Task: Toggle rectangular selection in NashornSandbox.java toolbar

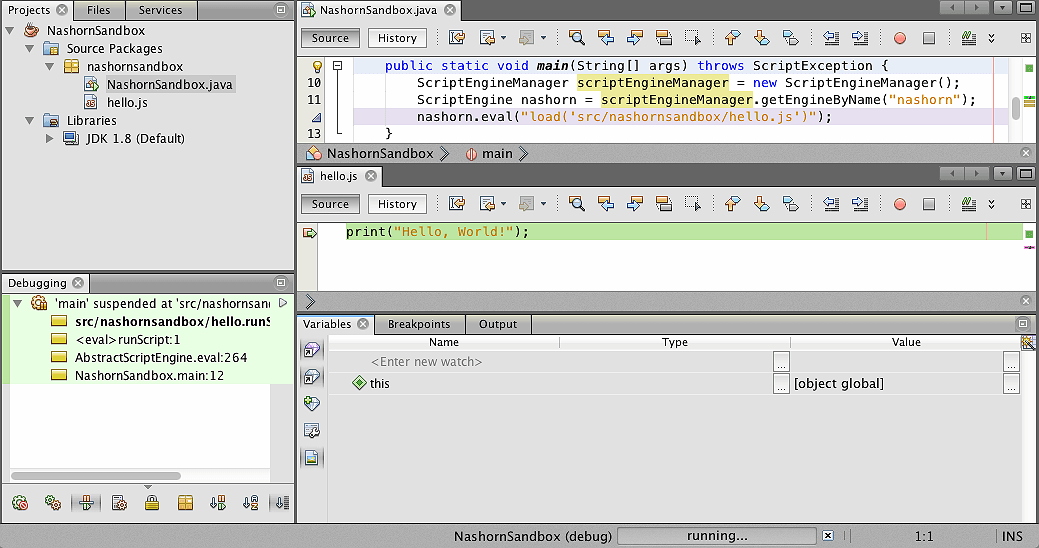Action: [x=693, y=38]
